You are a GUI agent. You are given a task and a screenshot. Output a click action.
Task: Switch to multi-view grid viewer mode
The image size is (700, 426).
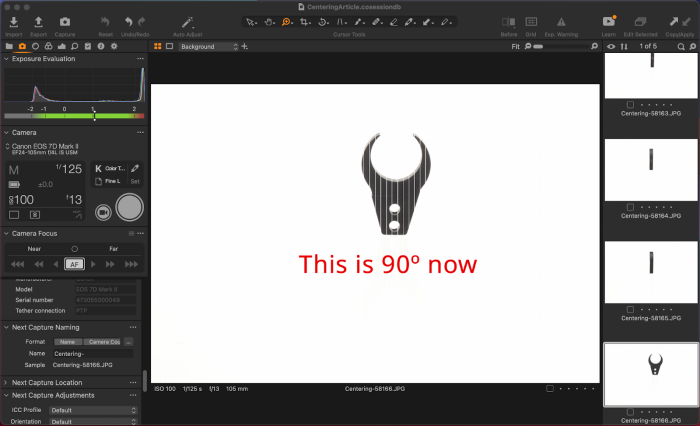pyautogui.click(x=158, y=46)
